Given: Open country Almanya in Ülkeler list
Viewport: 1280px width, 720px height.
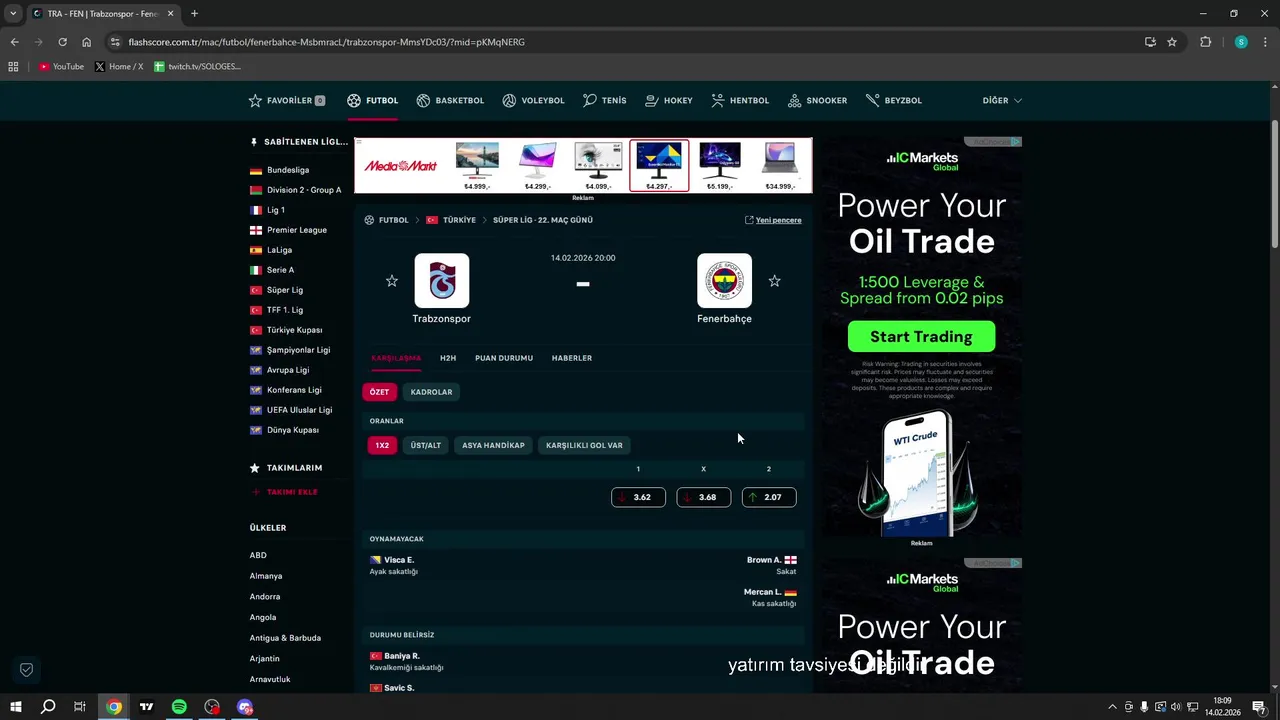Looking at the screenshot, I should coord(266,576).
